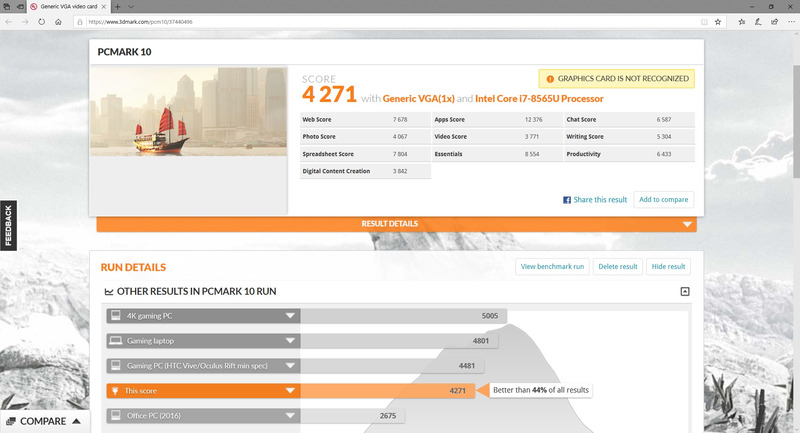Click the padlock site security icon

pyautogui.click(x=80, y=22)
